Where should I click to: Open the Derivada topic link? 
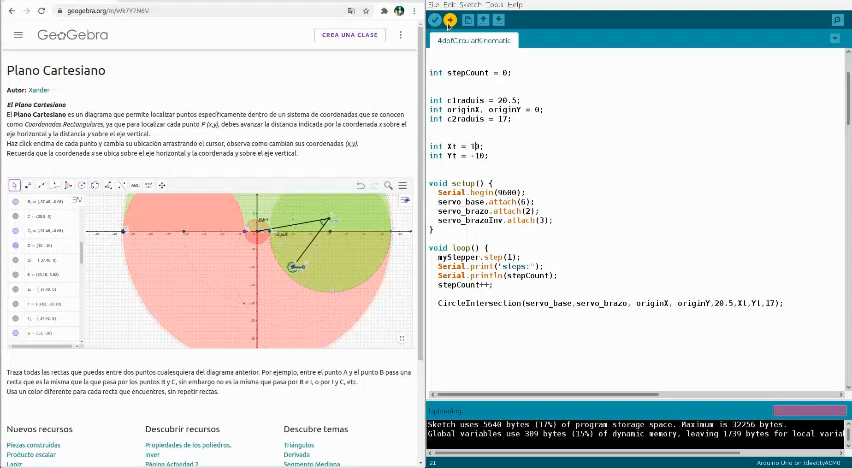[x=297, y=454]
